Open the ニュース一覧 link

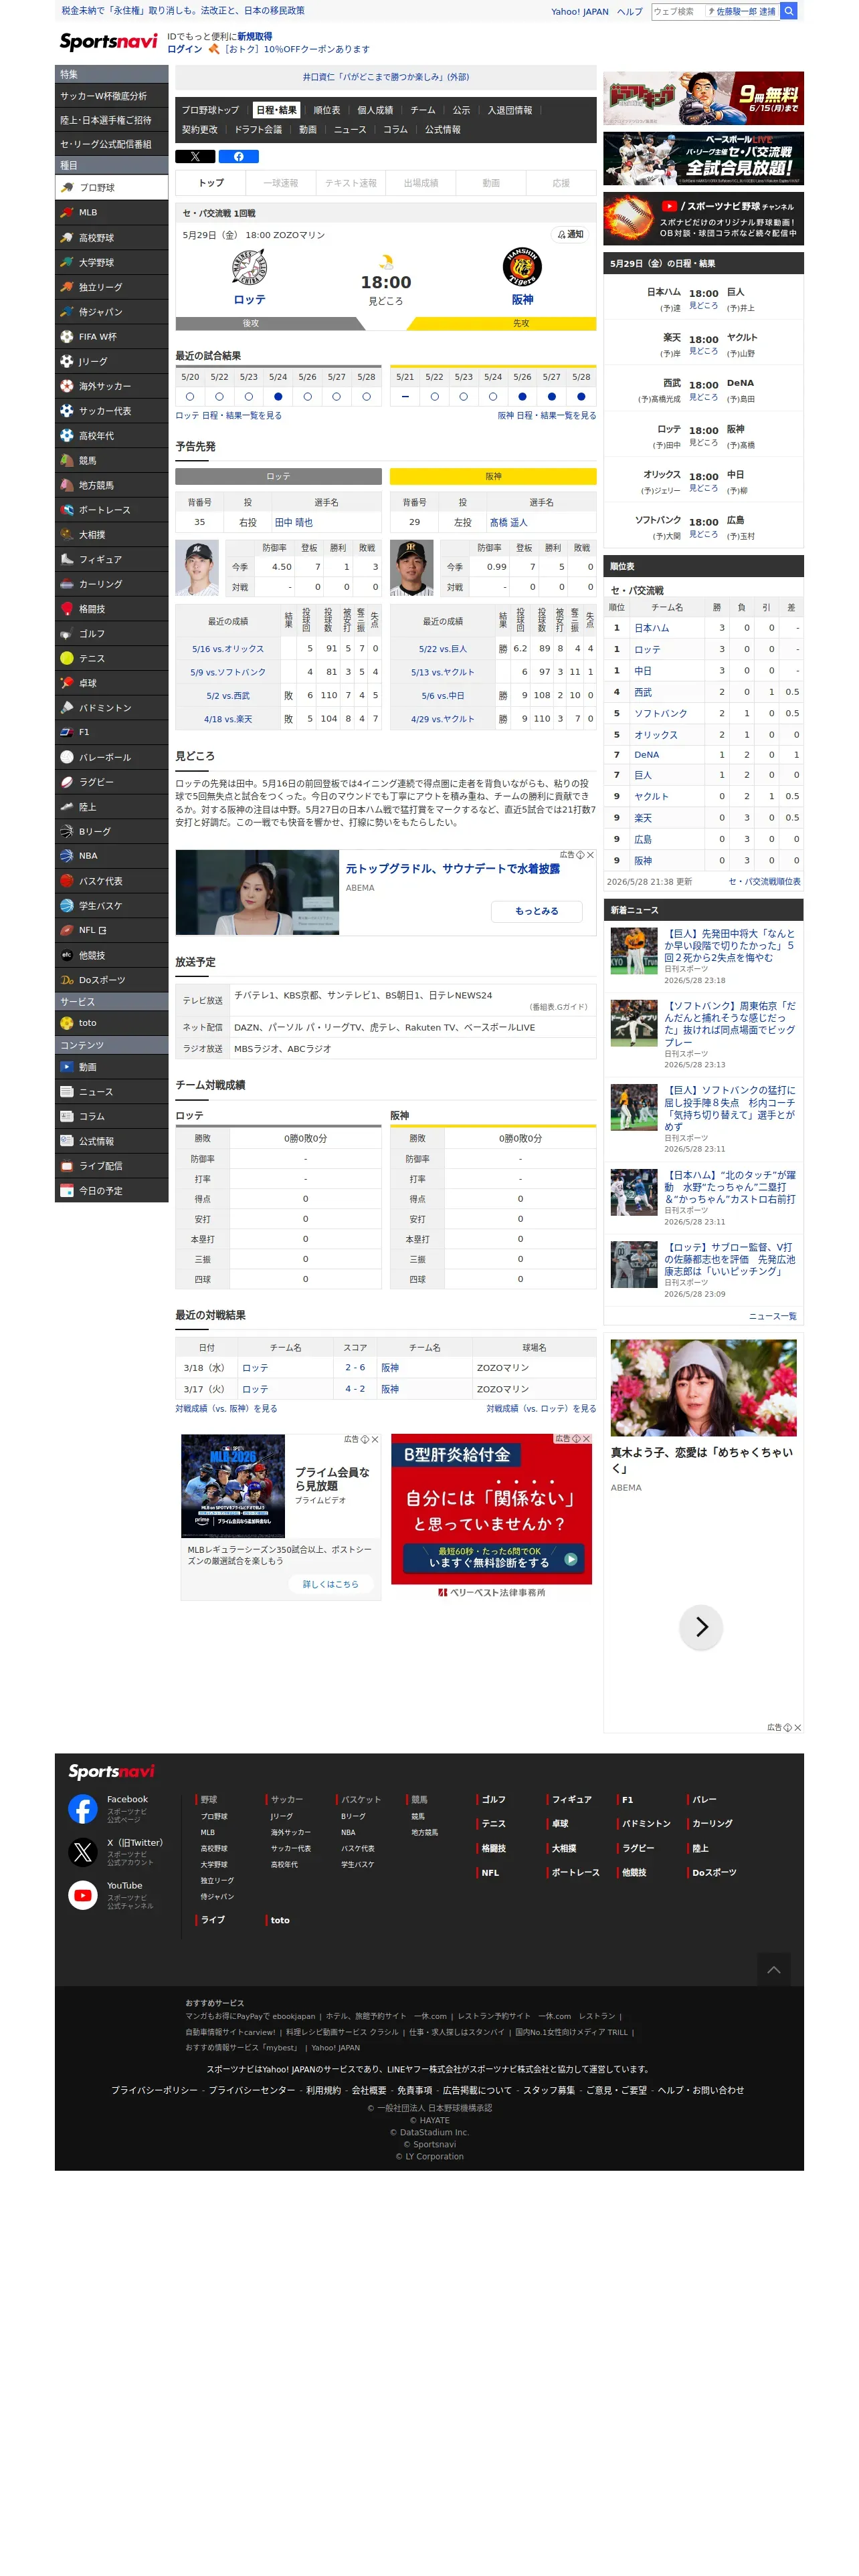pos(773,1316)
